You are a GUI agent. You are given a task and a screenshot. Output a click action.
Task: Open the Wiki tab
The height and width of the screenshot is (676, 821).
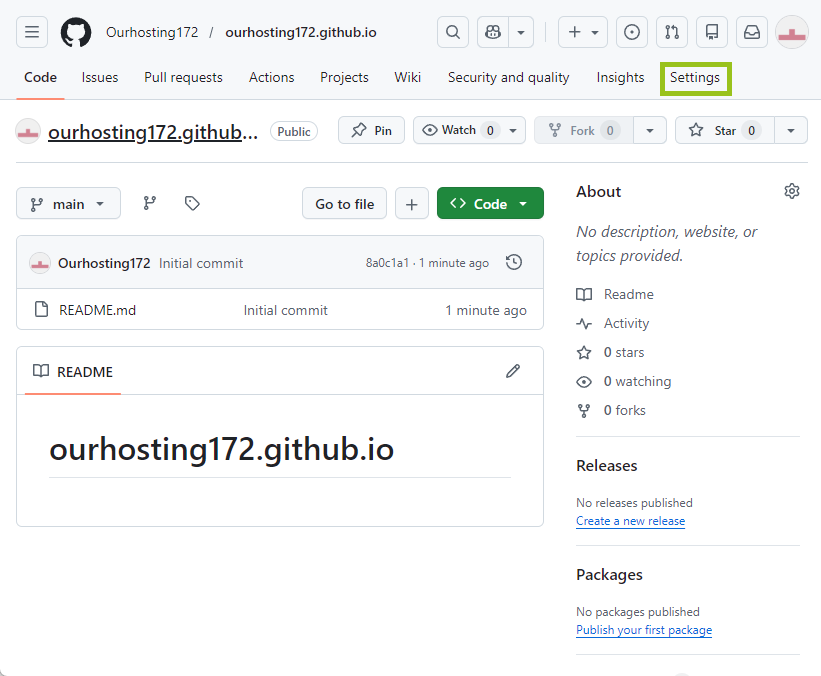click(x=407, y=77)
